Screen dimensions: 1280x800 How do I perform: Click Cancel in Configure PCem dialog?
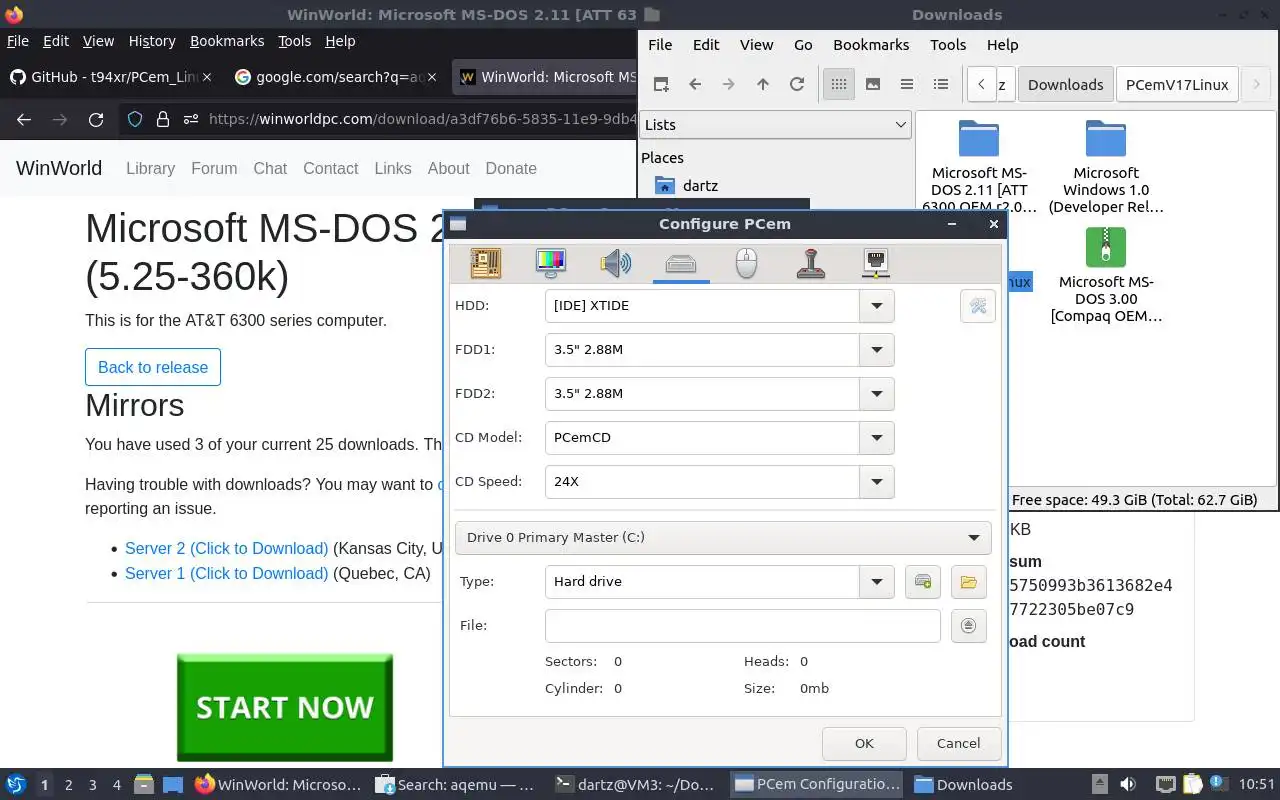tap(958, 743)
